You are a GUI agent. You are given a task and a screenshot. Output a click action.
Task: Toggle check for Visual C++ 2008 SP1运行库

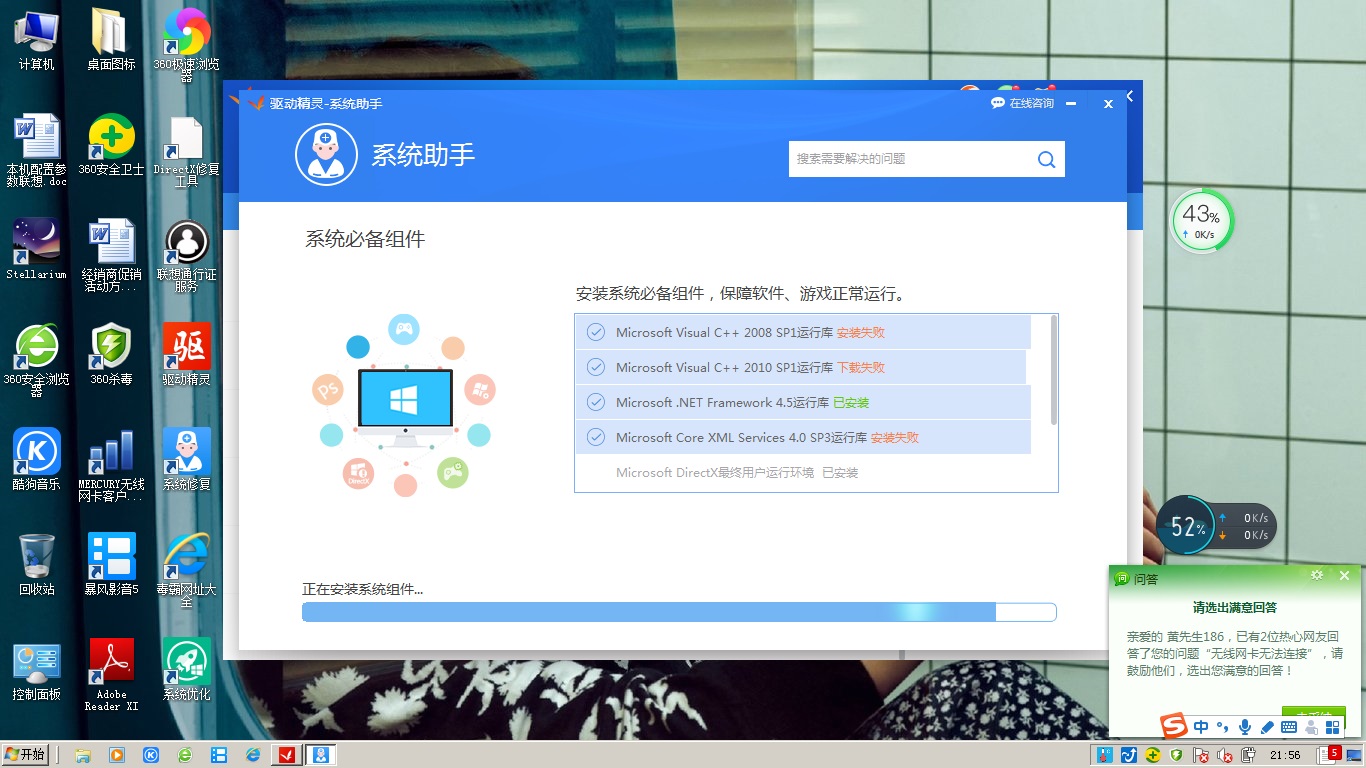[x=596, y=333]
